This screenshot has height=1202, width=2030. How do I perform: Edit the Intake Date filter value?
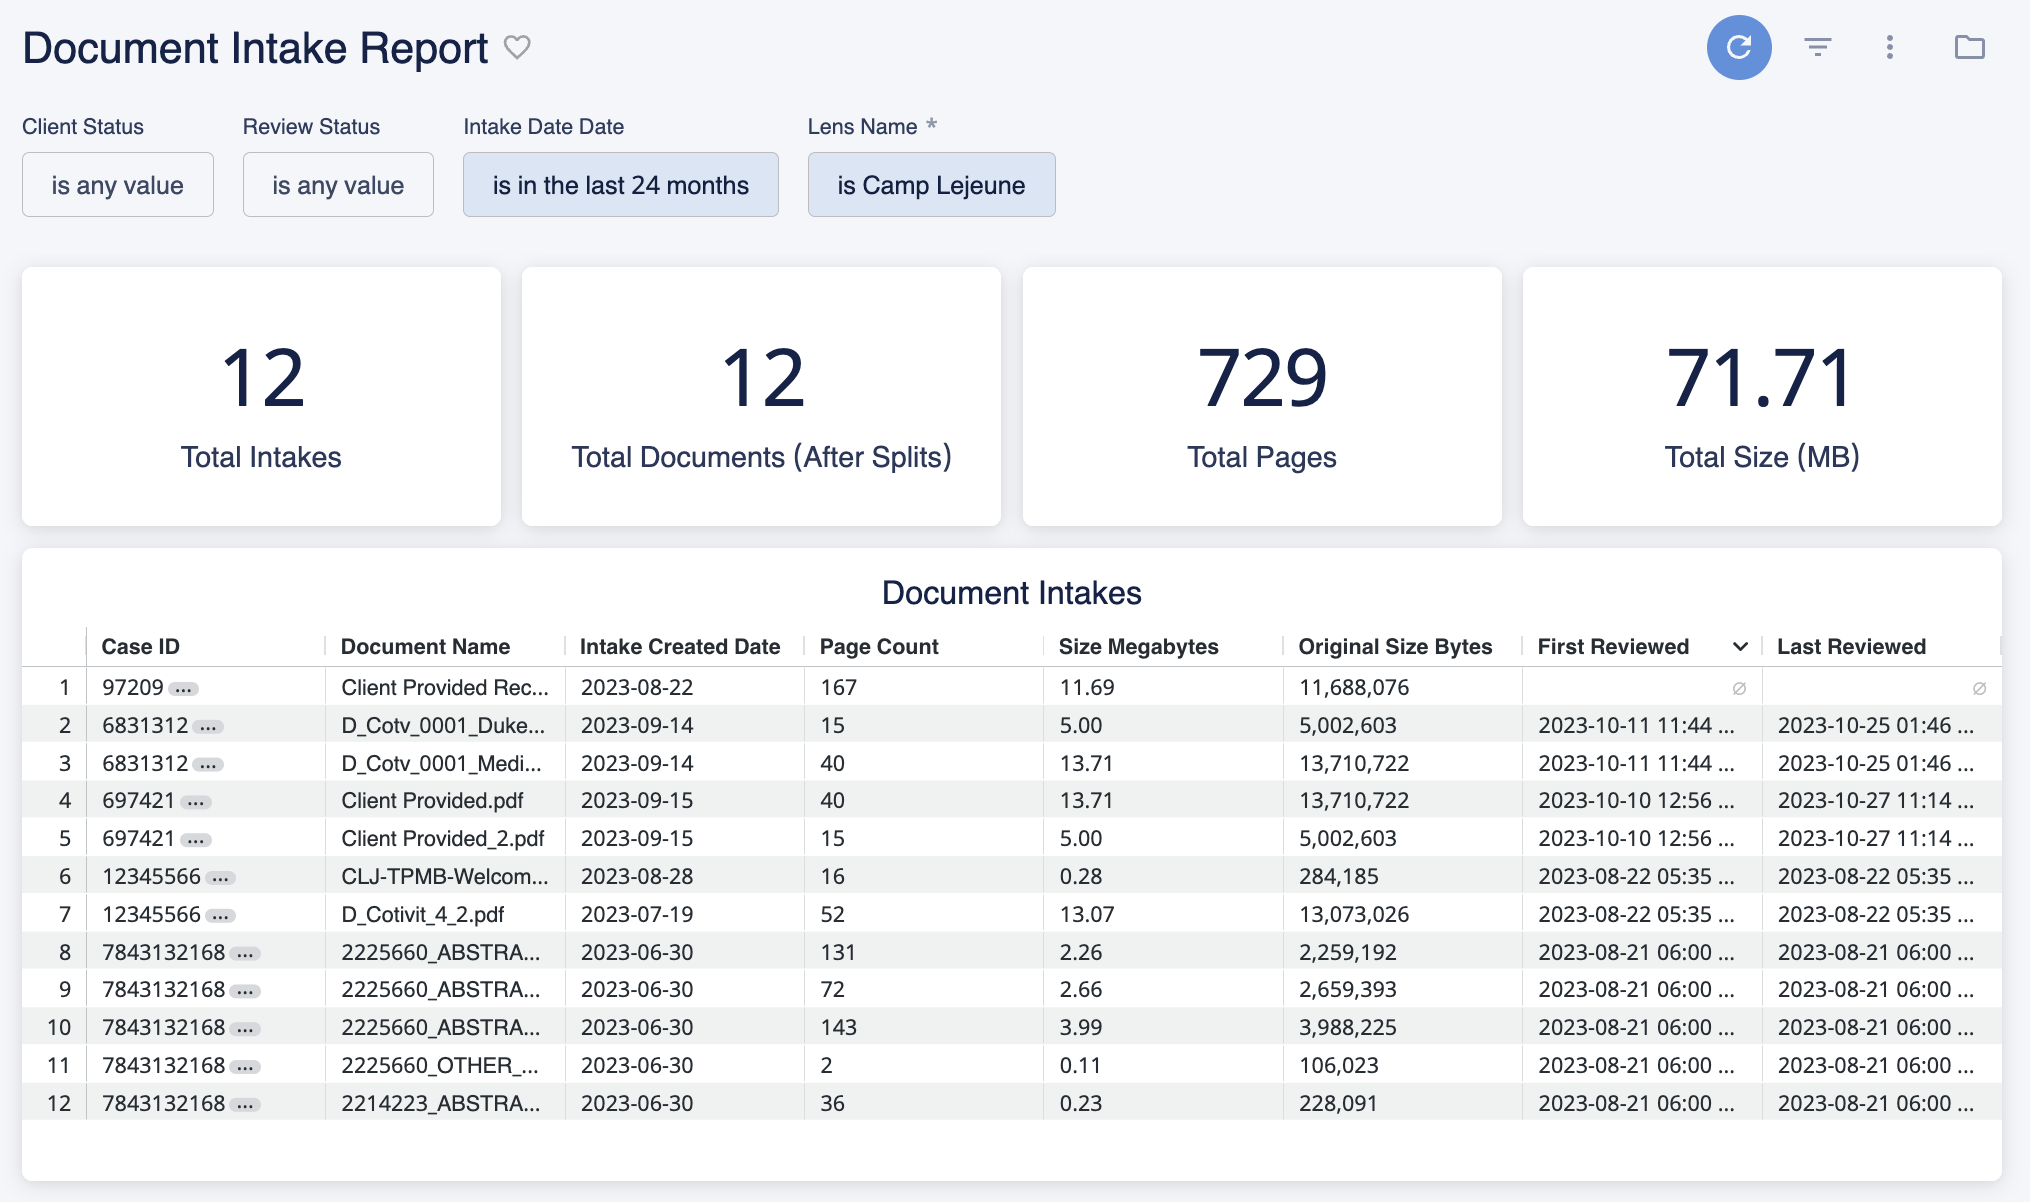pos(620,184)
